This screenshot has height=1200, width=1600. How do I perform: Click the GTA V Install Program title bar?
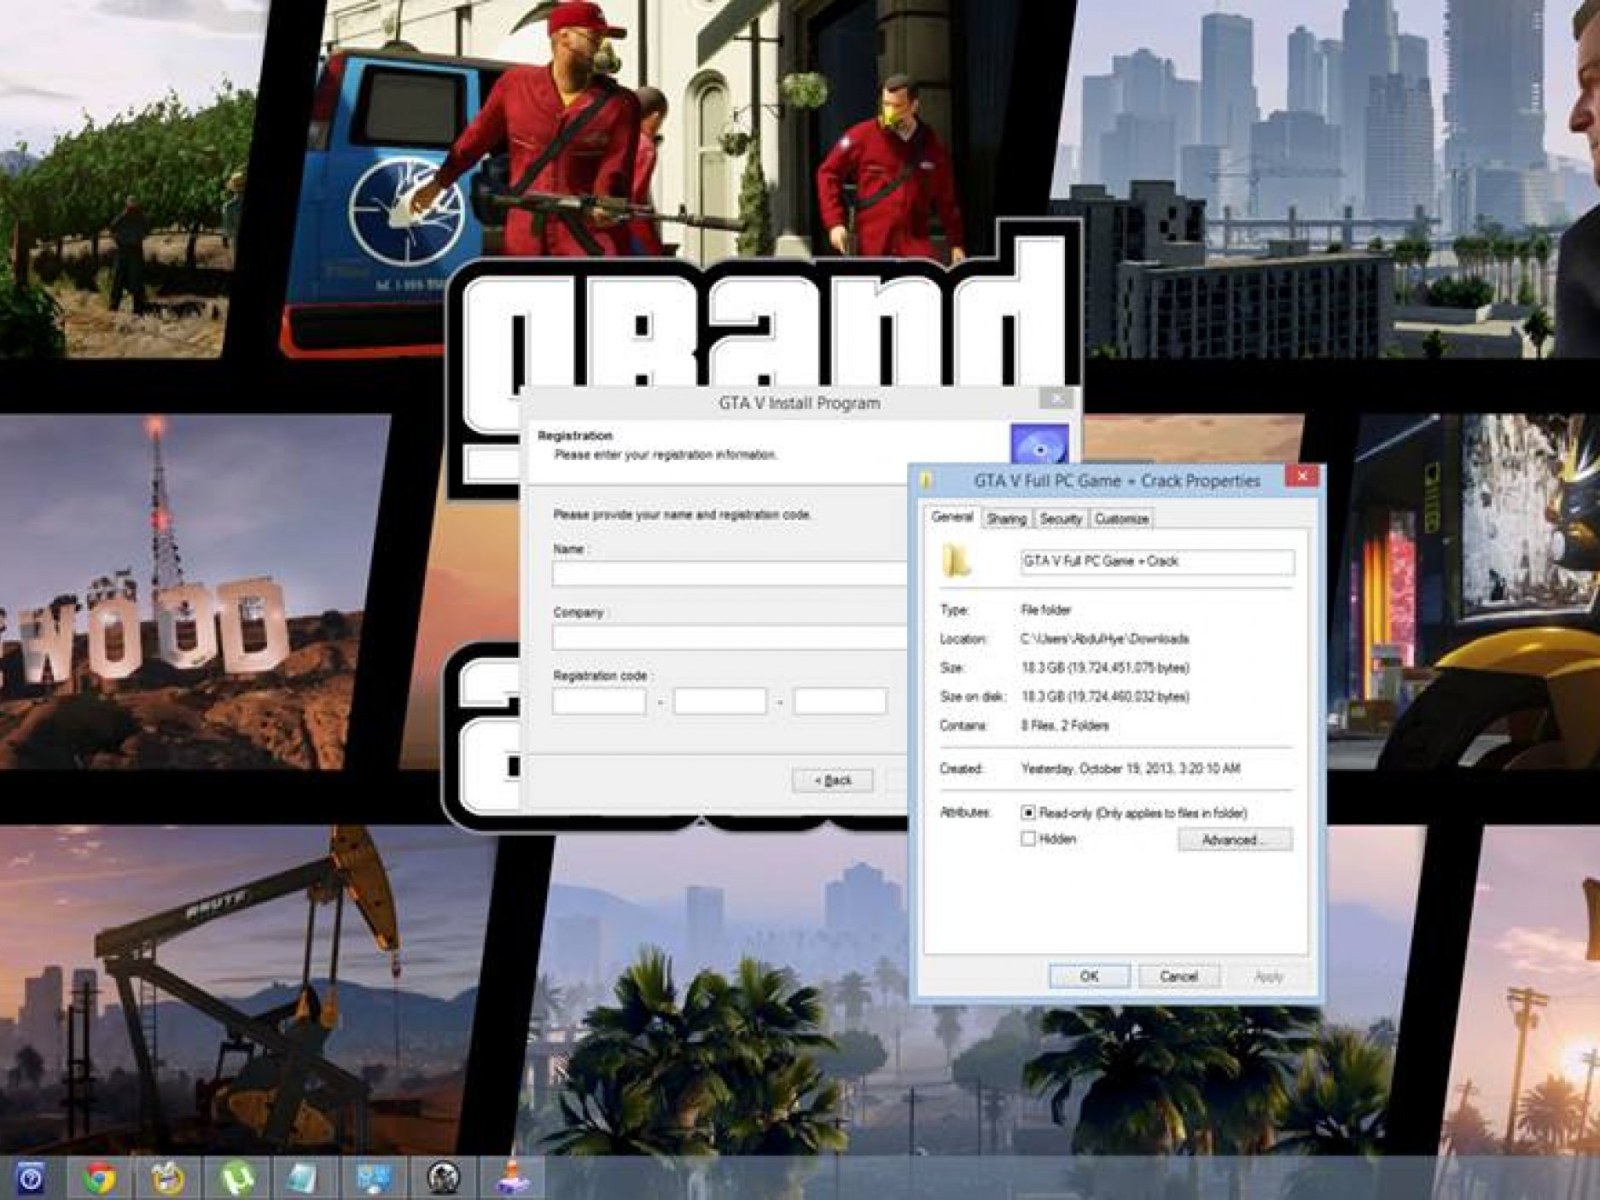click(x=799, y=403)
